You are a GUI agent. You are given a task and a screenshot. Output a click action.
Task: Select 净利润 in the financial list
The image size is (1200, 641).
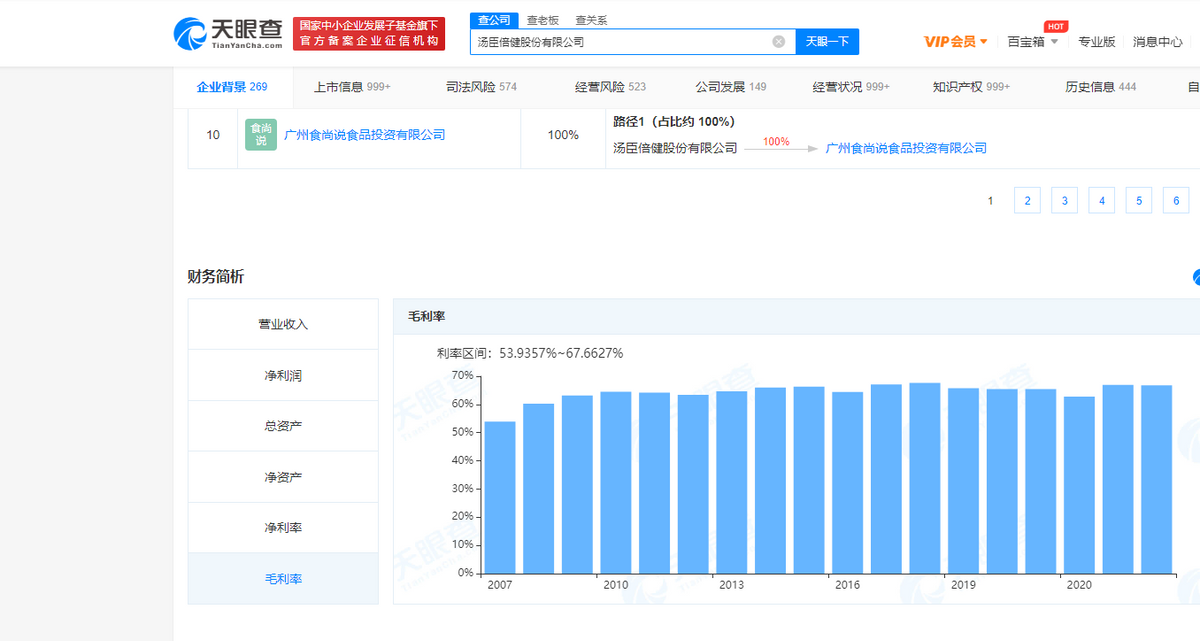pyautogui.click(x=283, y=376)
